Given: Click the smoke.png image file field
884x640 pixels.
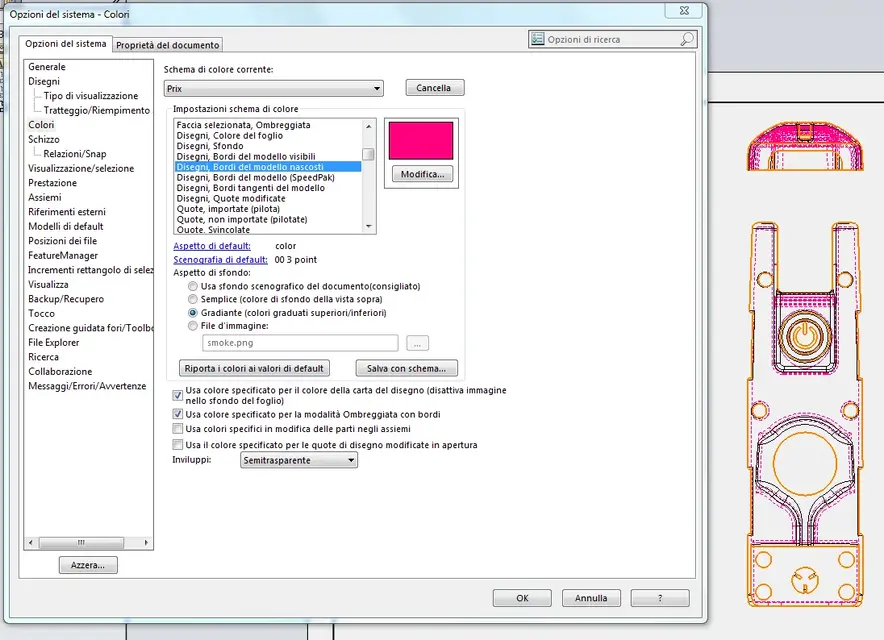Looking at the screenshot, I should click(300, 343).
